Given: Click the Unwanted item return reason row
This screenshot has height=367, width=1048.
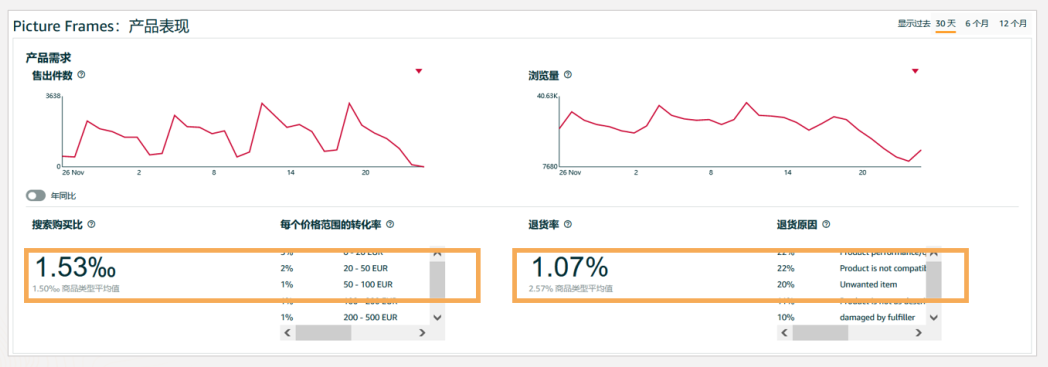Looking at the screenshot, I should tap(852, 285).
